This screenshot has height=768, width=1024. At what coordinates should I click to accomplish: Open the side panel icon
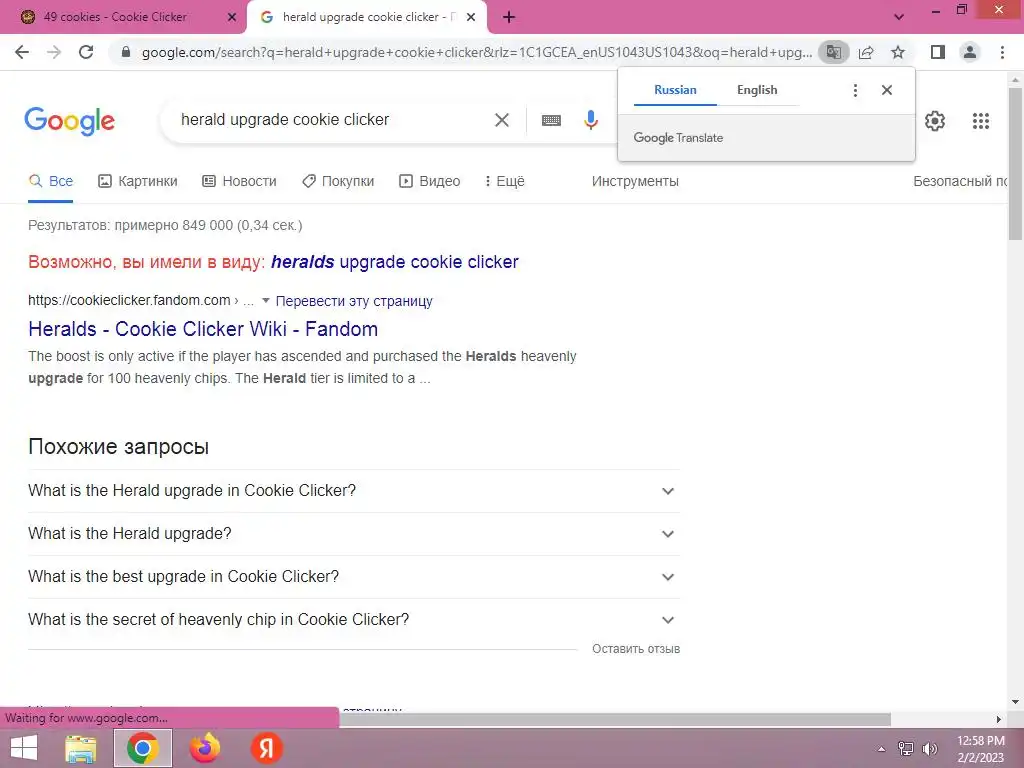click(x=938, y=52)
